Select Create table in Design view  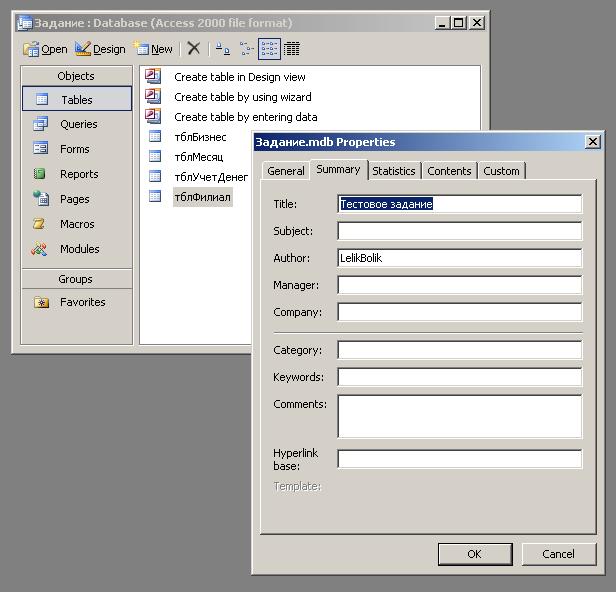pyautogui.click(x=240, y=77)
